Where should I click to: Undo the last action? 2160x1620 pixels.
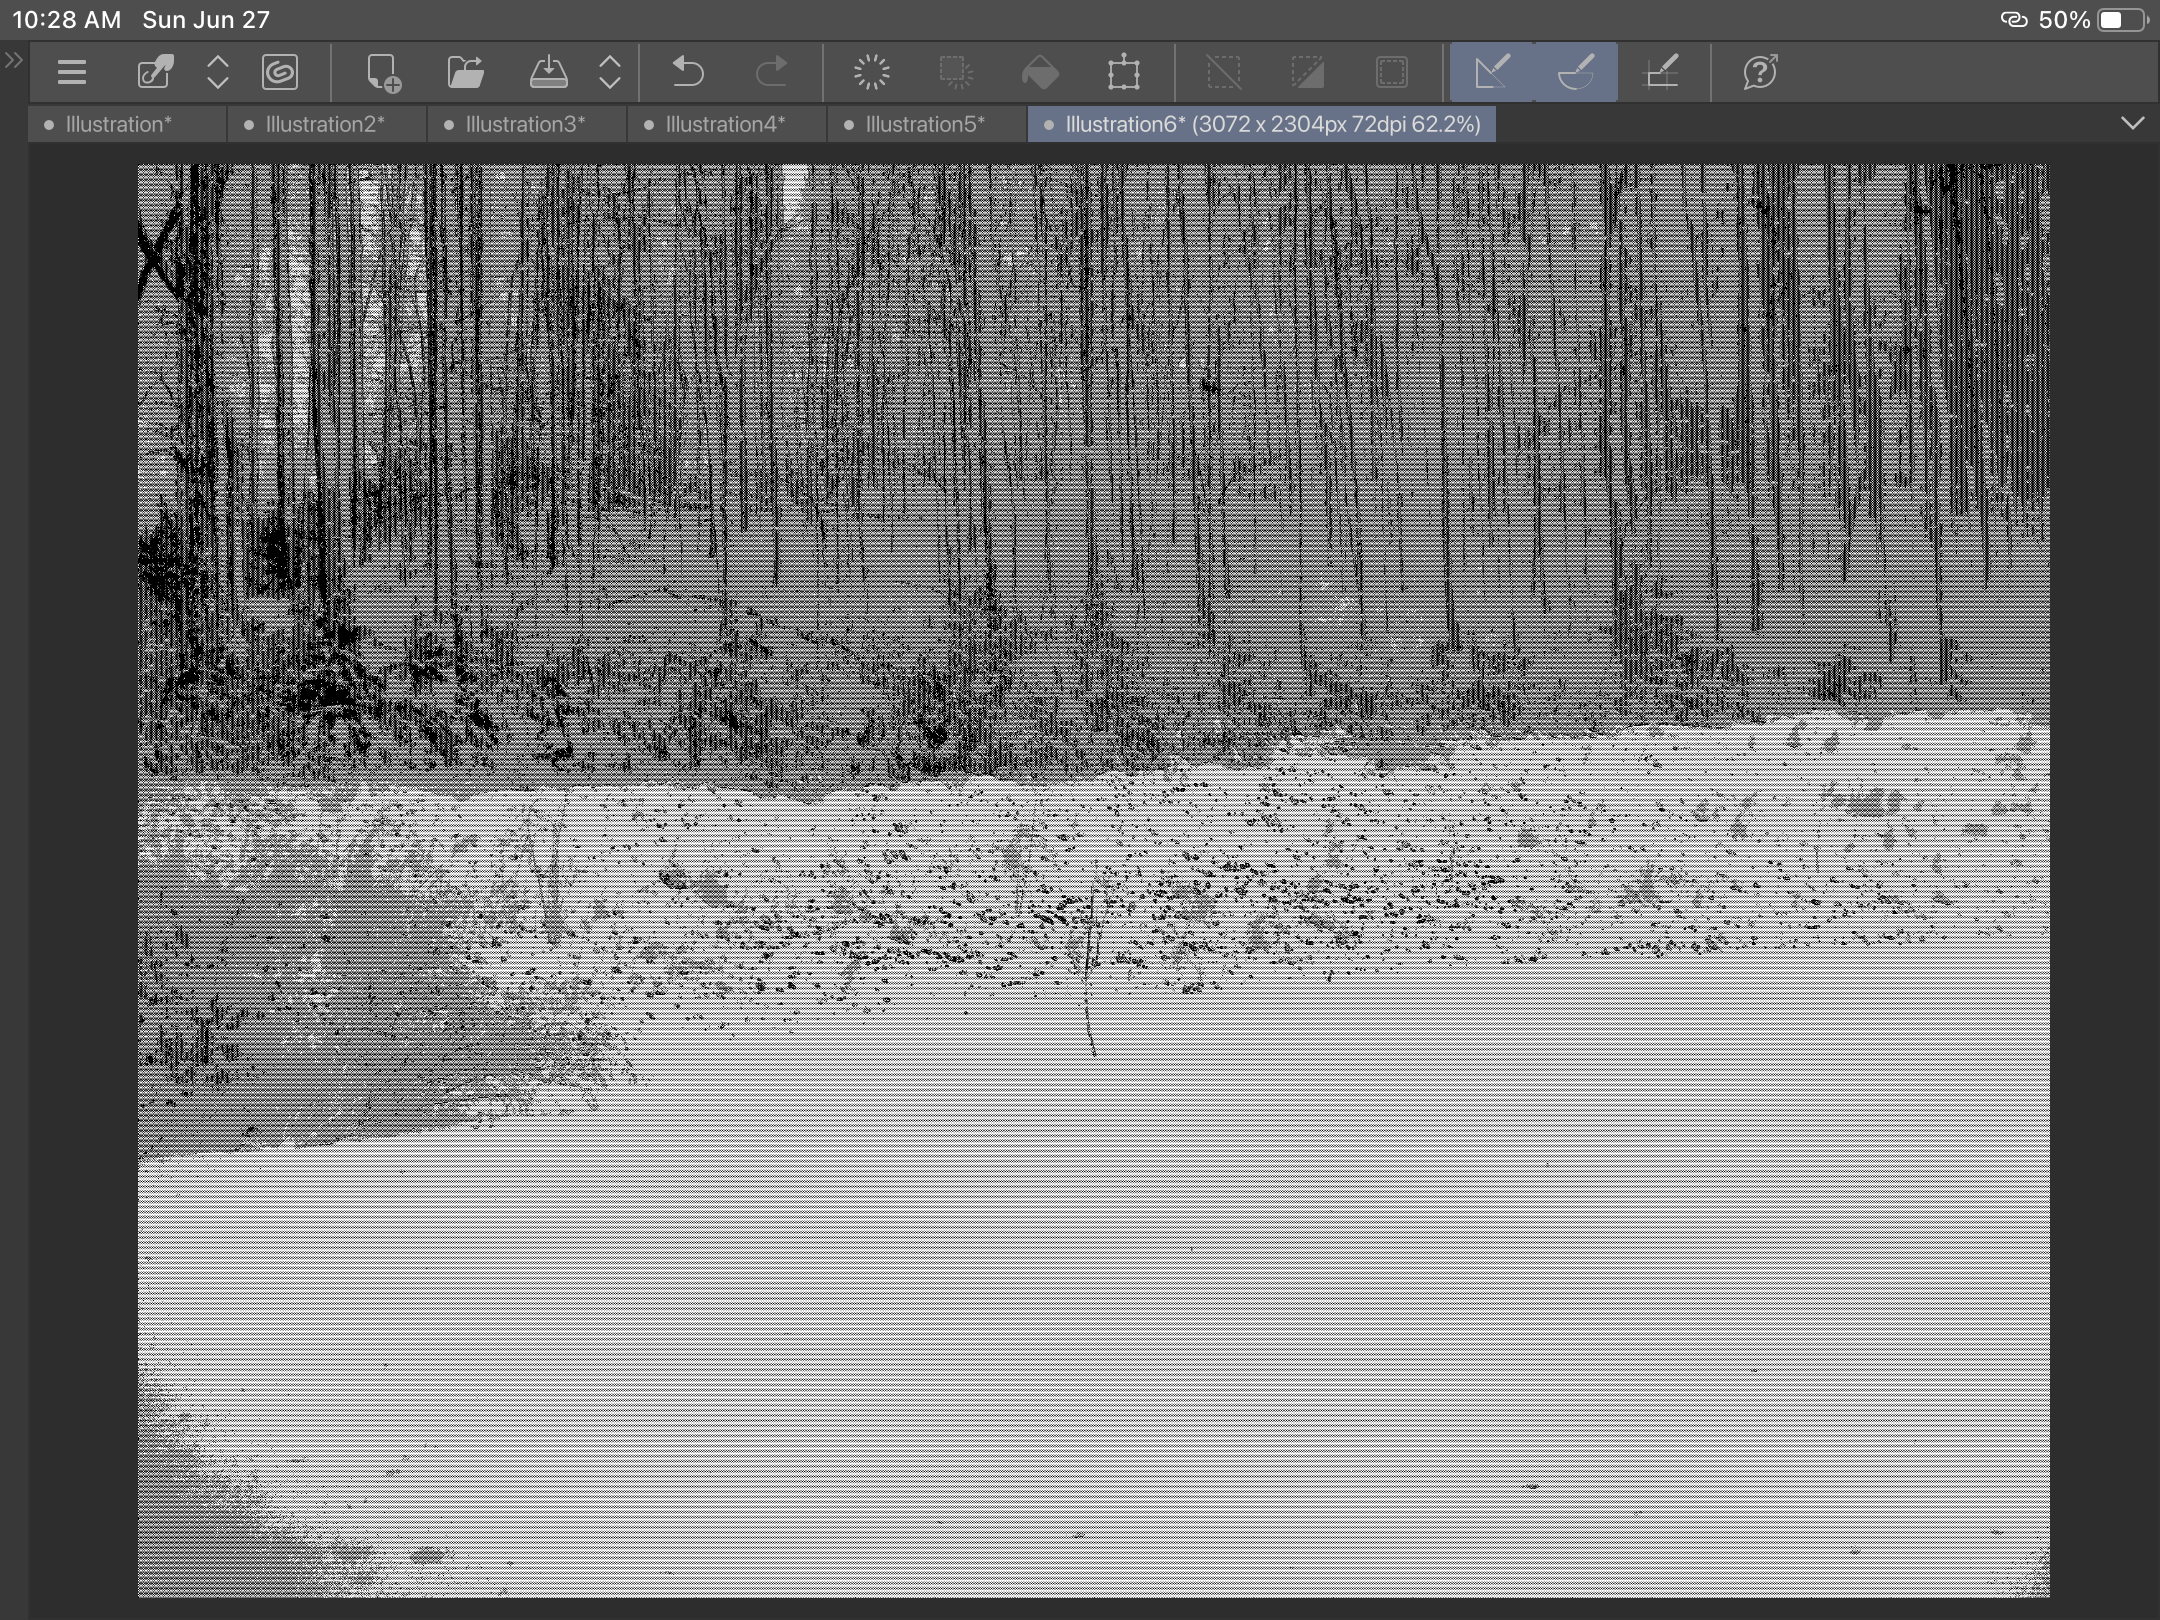click(688, 72)
